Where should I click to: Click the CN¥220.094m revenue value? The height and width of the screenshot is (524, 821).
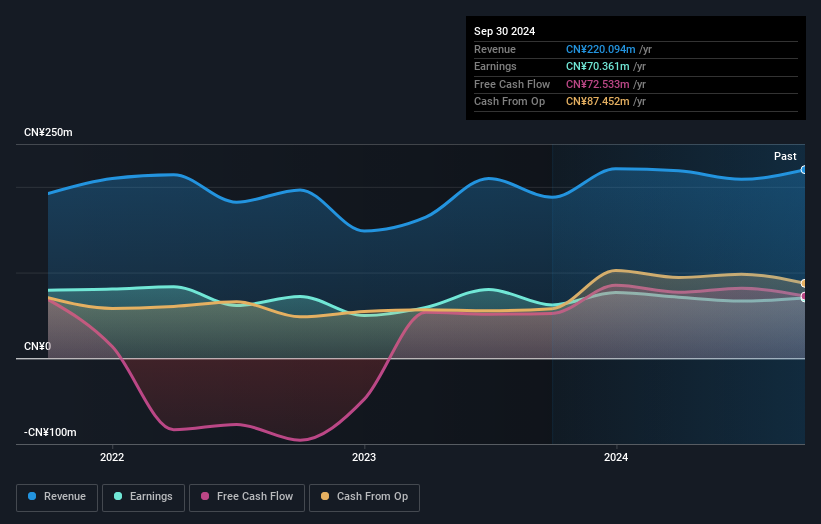coord(601,49)
